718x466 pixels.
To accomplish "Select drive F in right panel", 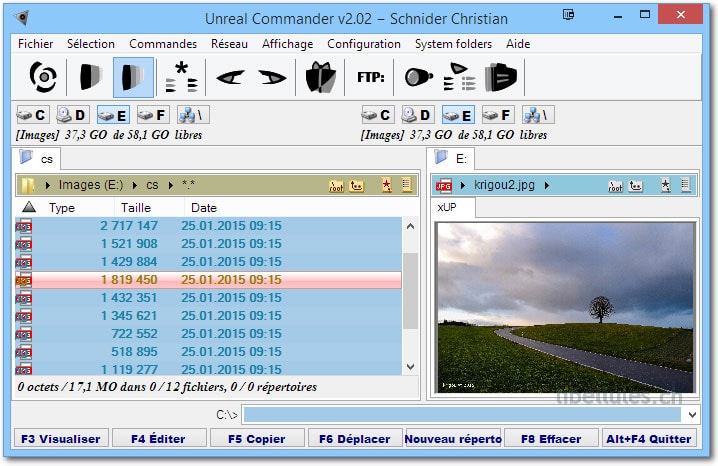I will pos(498,115).
